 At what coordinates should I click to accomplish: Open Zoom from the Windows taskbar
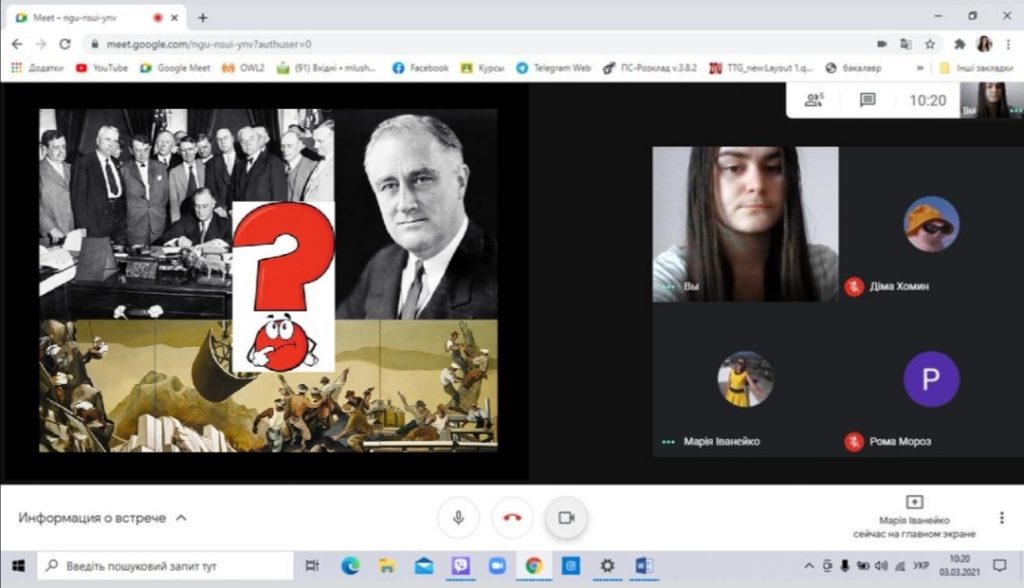tap(496, 566)
